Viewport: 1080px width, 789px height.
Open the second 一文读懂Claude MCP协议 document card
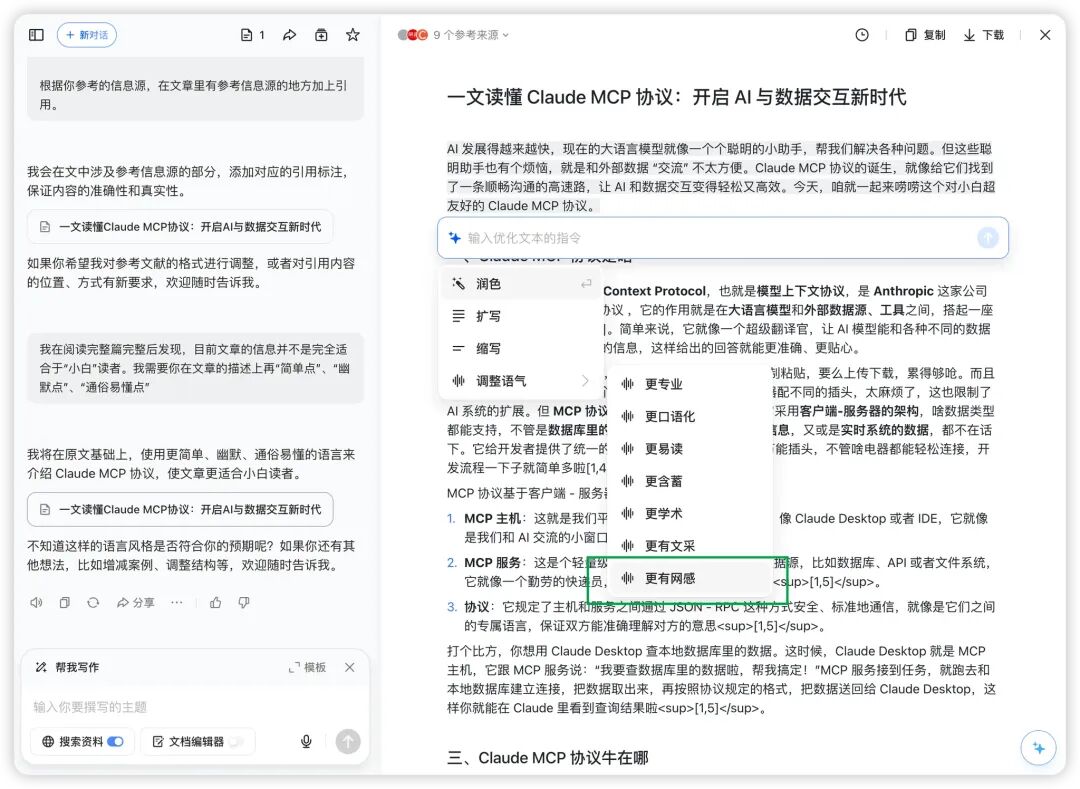(x=180, y=509)
